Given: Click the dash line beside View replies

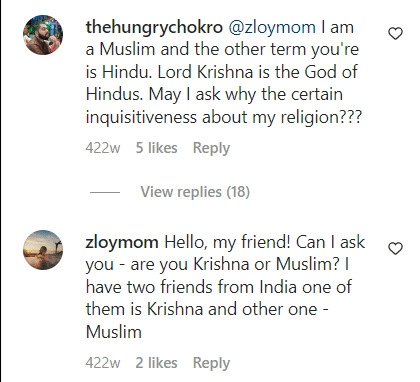Looking at the screenshot, I should (x=105, y=192).
